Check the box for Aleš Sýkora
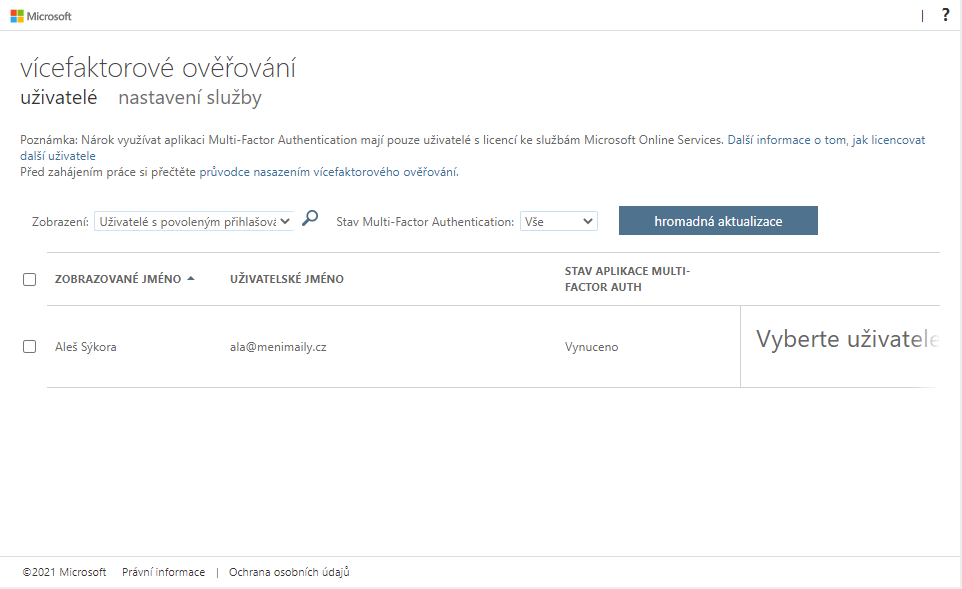Viewport: 962px width, 589px height. click(29, 347)
